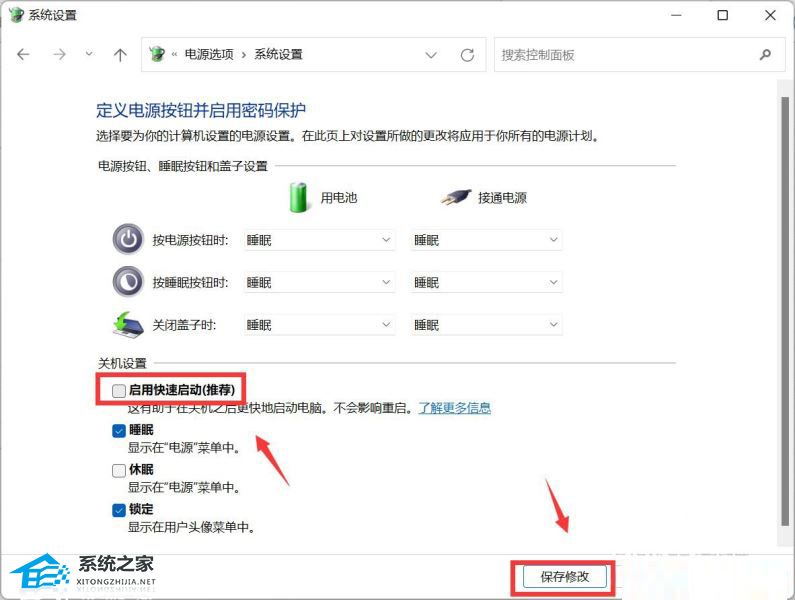The height and width of the screenshot is (600, 795).
Task: Open recent locations chevron in navigation bar
Action: point(89,54)
